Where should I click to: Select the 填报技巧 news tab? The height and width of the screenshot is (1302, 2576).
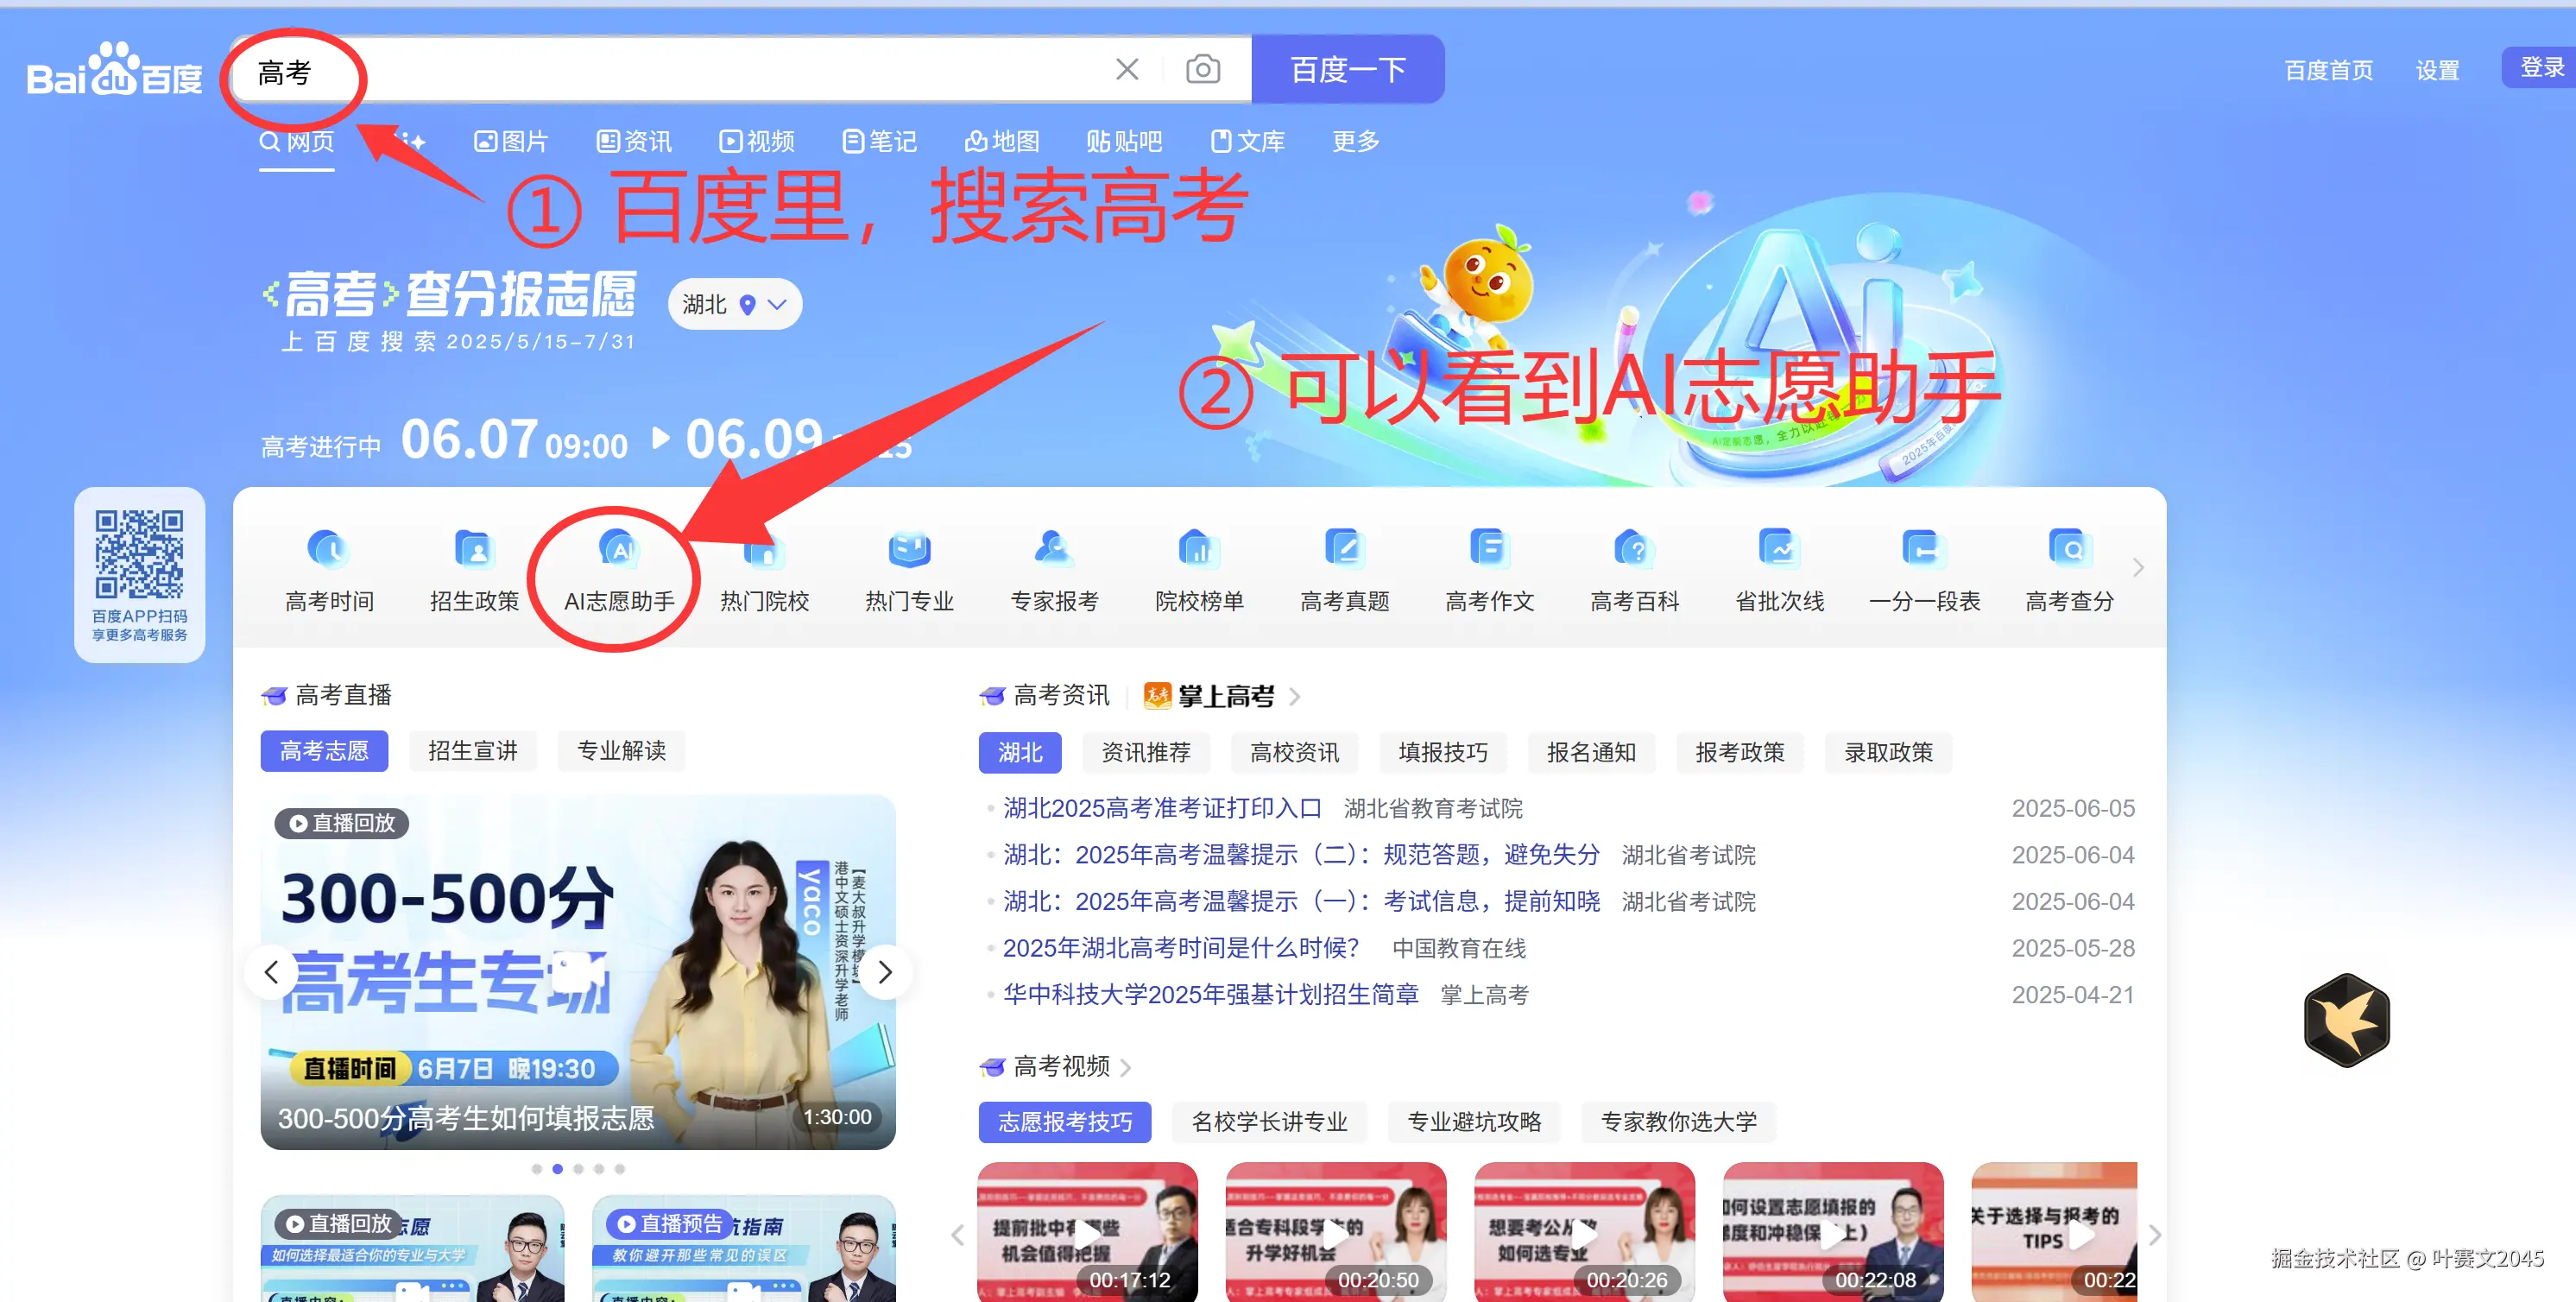[x=1442, y=752]
